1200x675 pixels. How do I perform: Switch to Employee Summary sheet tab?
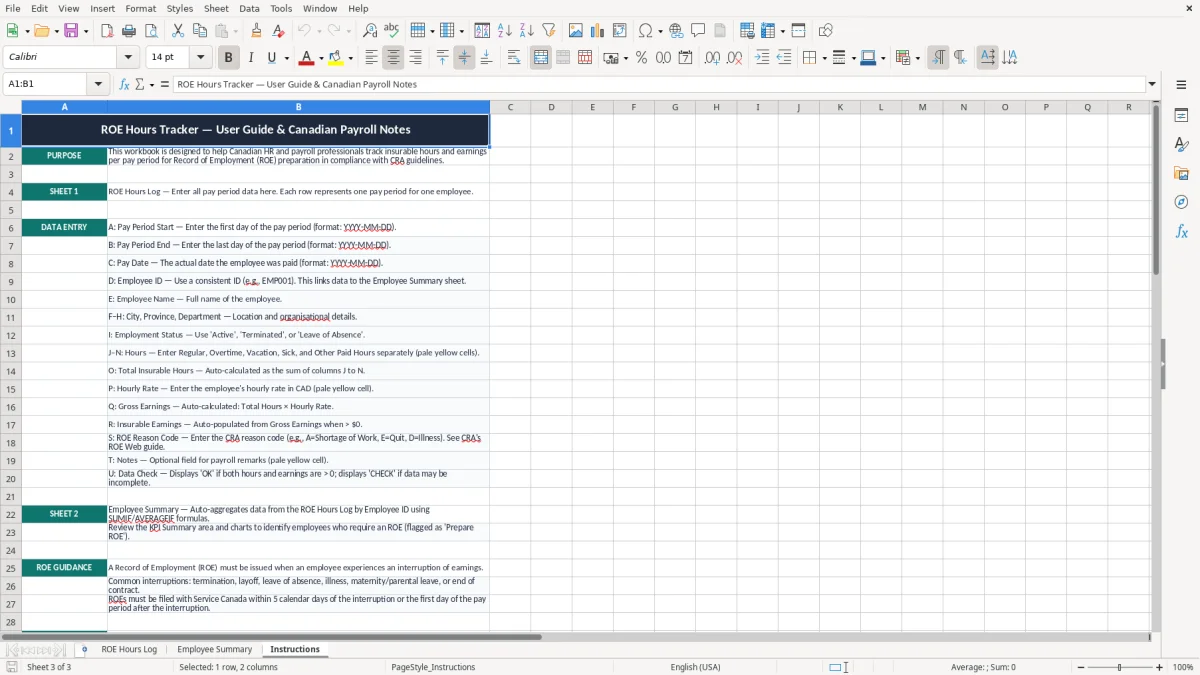(214, 649)
